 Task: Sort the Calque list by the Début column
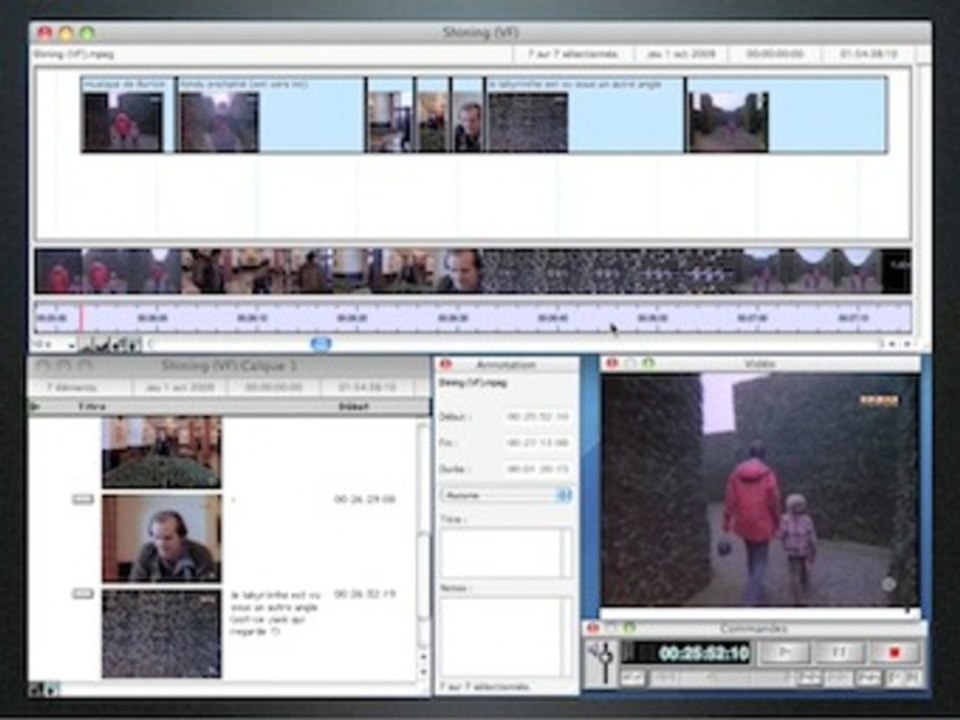(354, 407)
